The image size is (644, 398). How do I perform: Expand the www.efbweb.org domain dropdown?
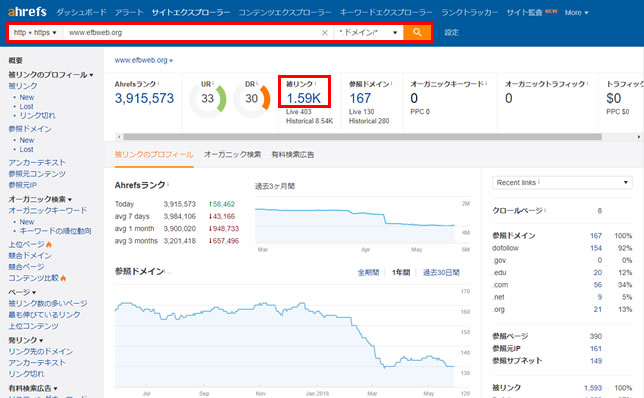pyautogui.click(x=143, y=60)
